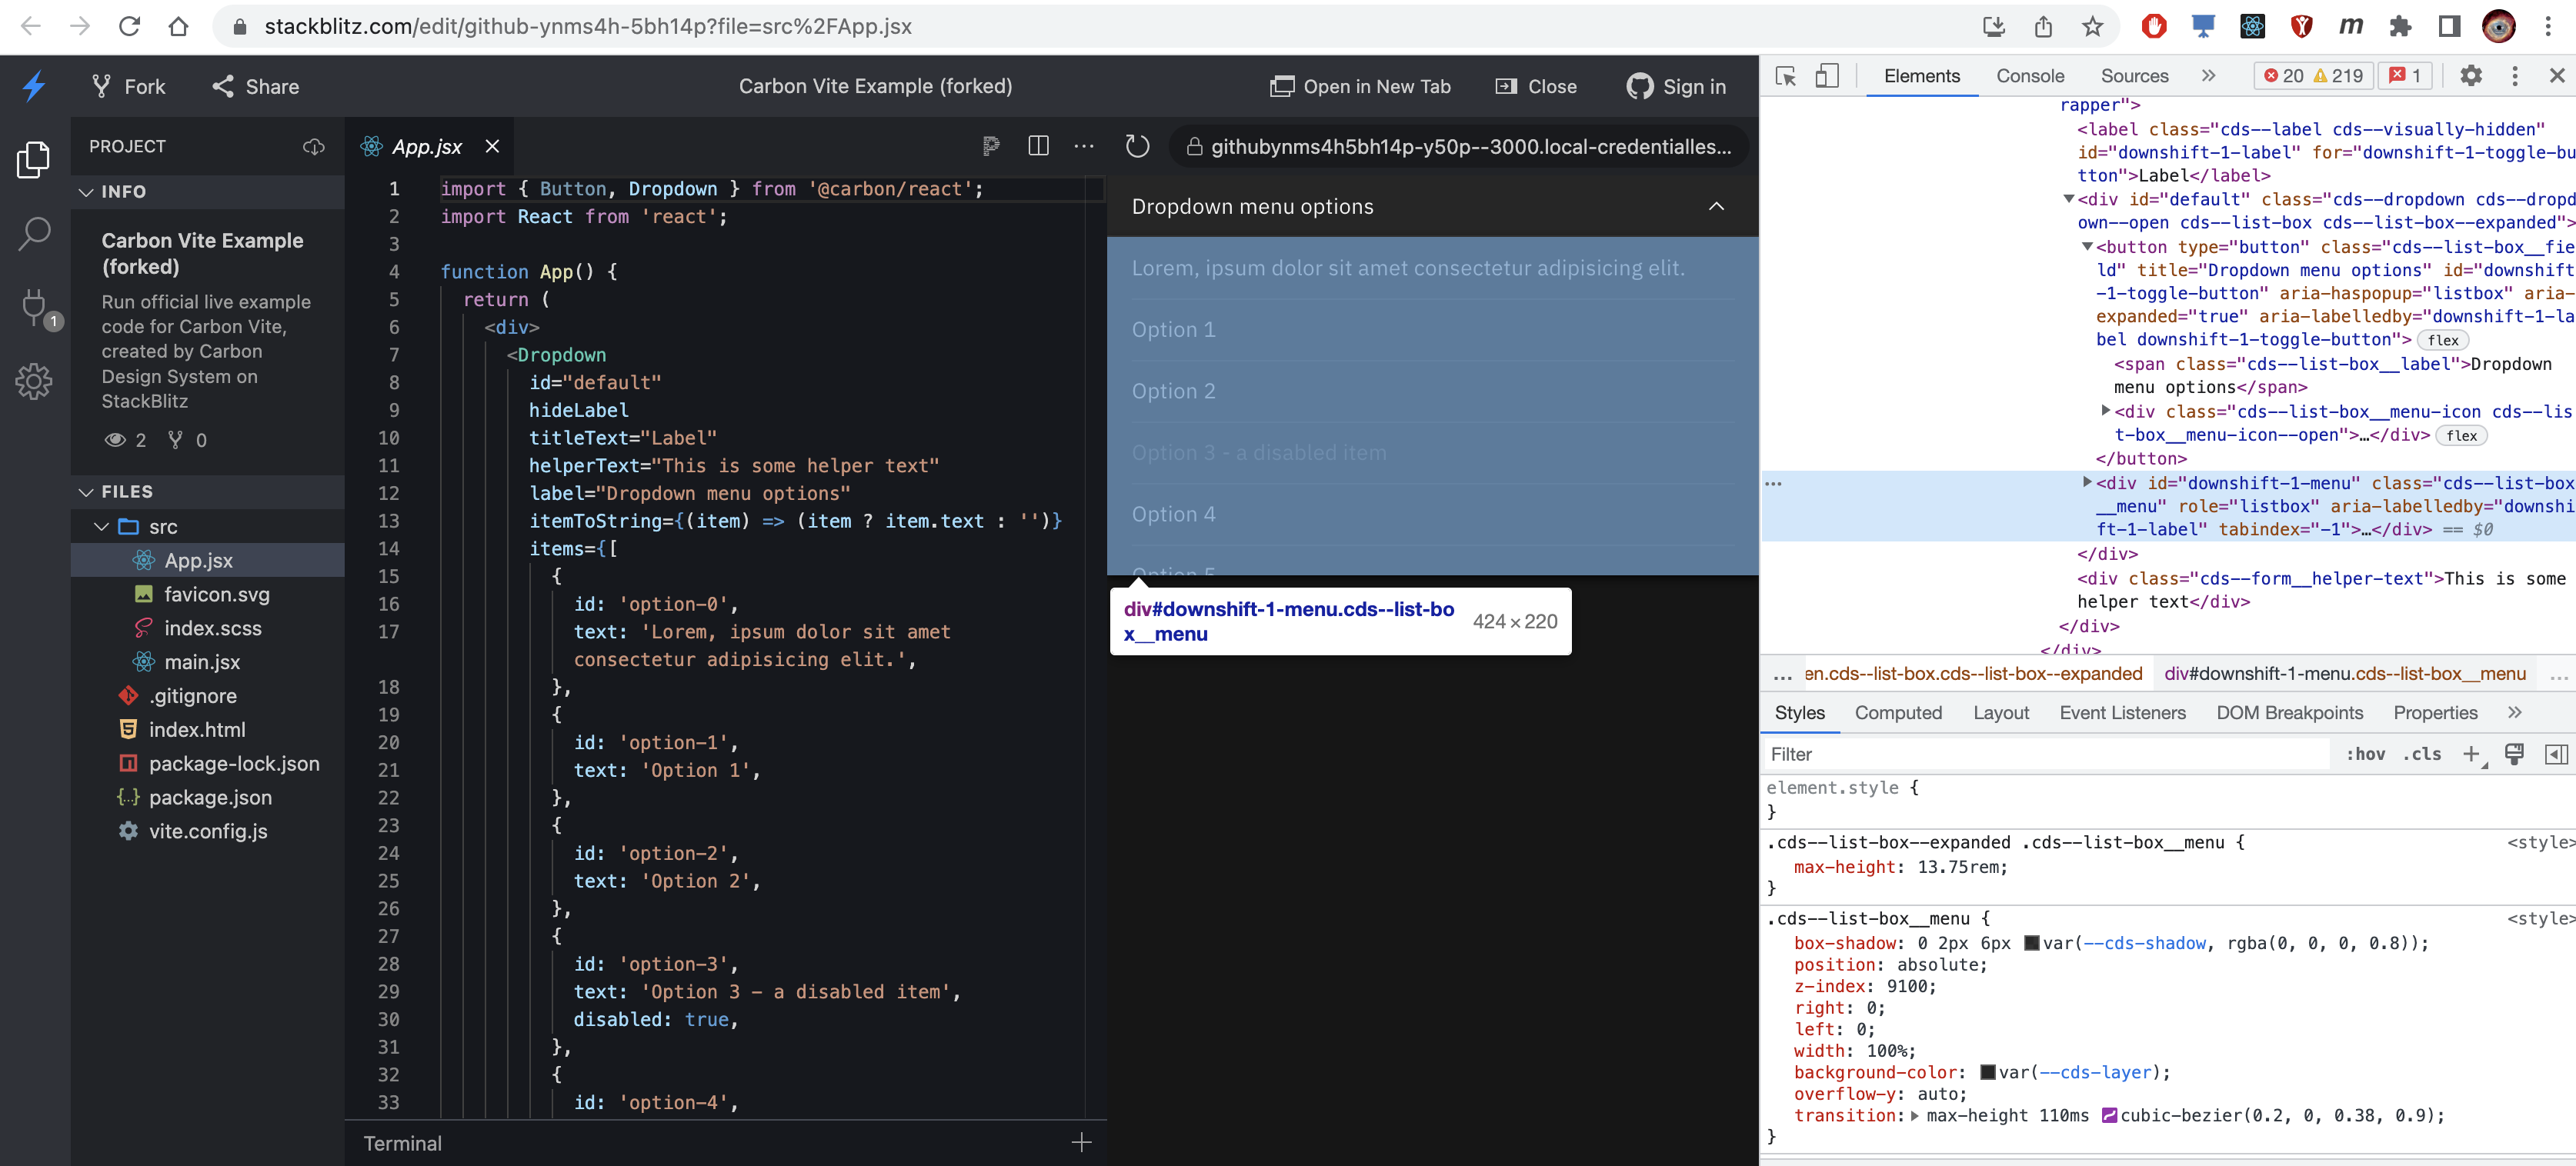This screenshot has width=2576, height=1166.
Task: Toggle the .cls class editor
Action: tap(2422, 754)
